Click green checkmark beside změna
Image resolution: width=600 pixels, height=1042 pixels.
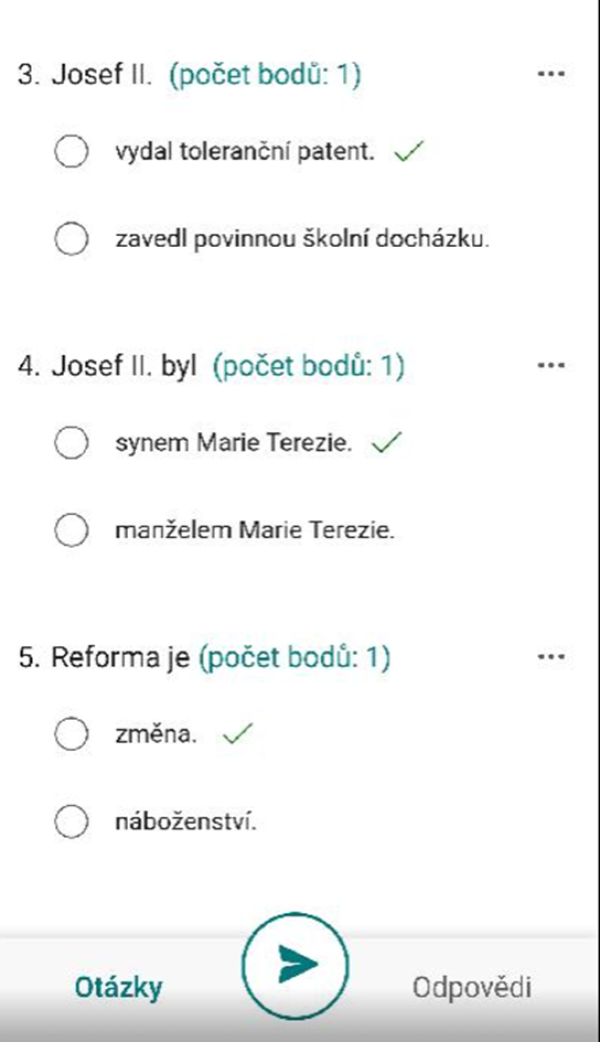(238, 734)
